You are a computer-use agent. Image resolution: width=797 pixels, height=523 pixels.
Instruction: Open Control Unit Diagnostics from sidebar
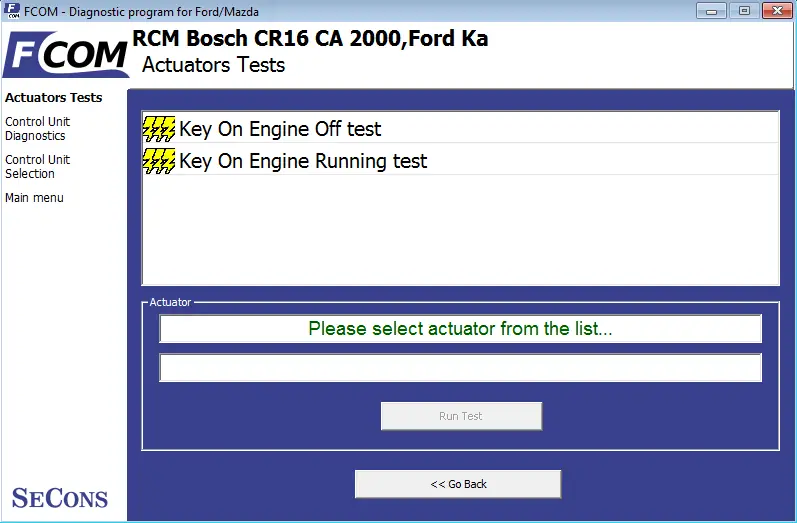point(38,129)
